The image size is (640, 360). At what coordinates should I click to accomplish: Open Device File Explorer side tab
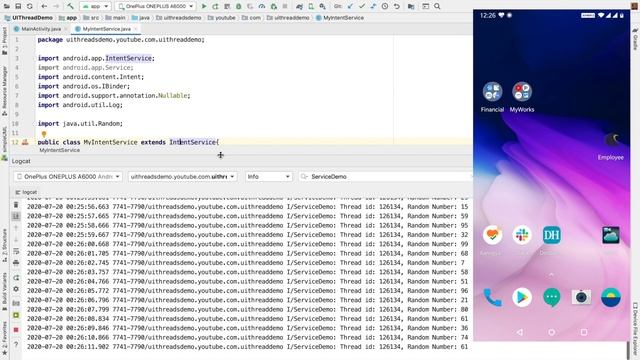(x=635, y=329)
